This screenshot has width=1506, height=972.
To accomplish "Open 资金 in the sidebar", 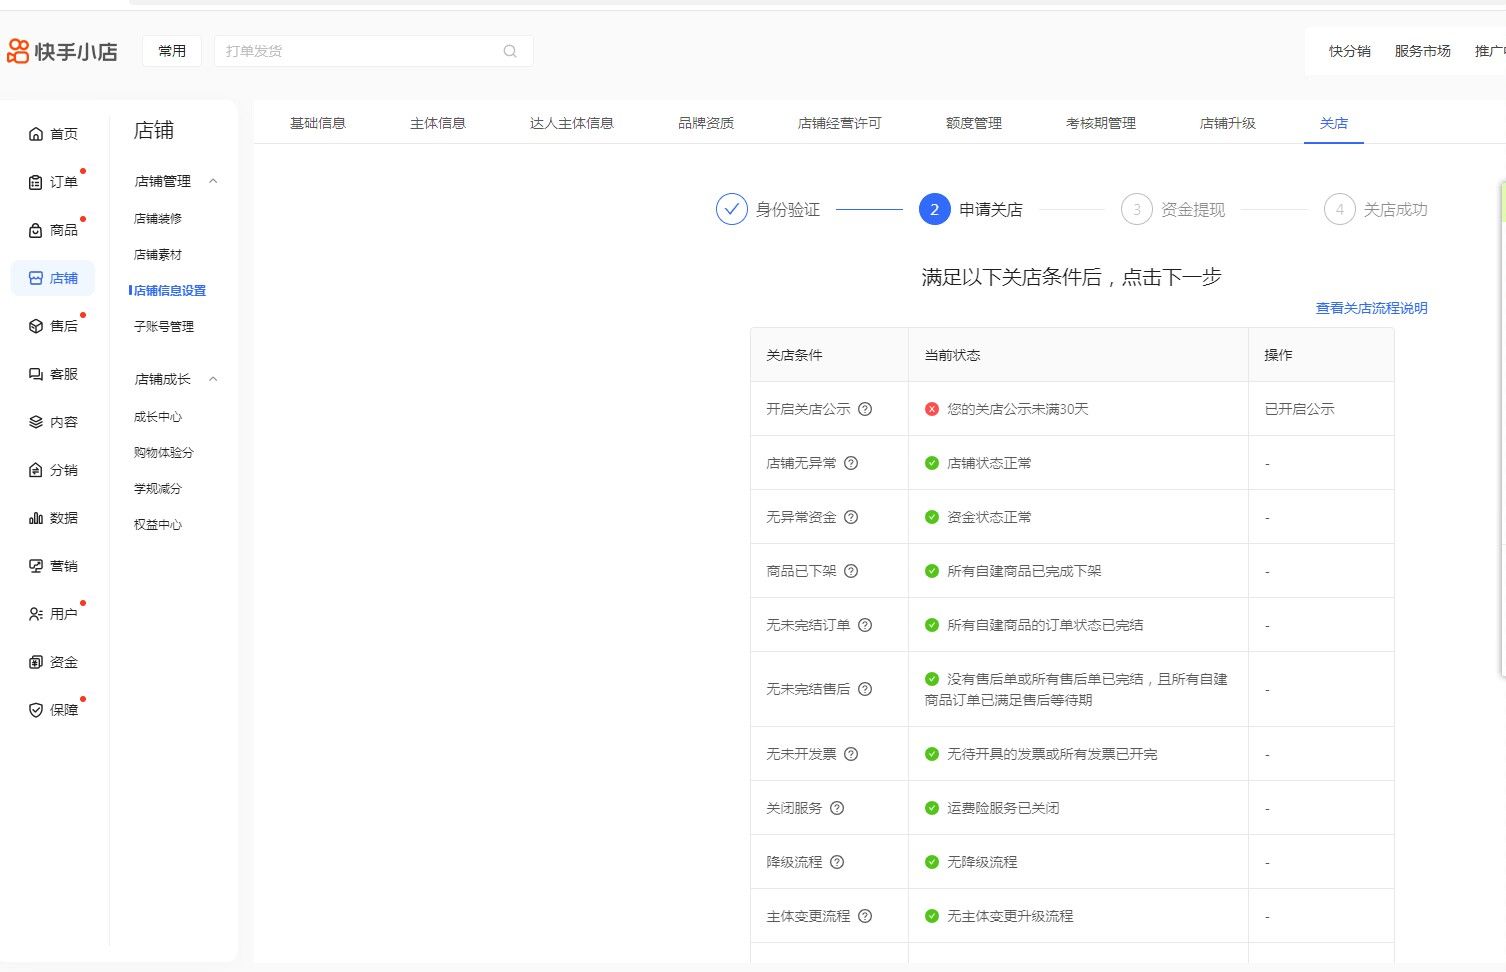I will point(54,662).
